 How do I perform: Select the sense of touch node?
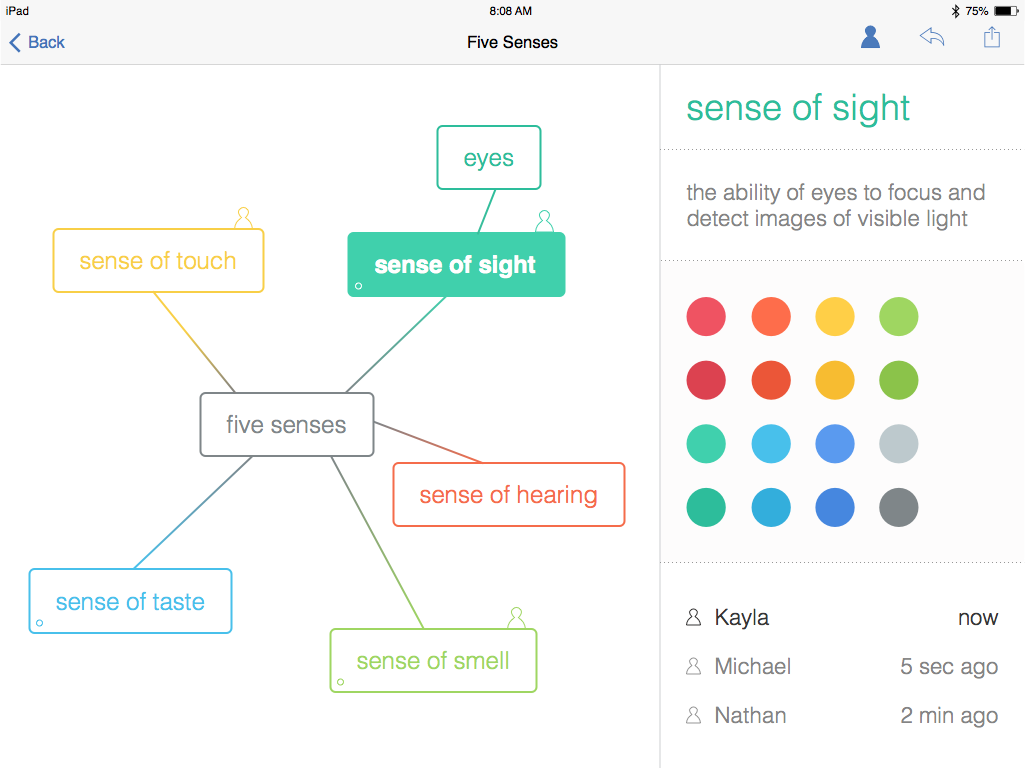pyautogui.click(x=158, y=260)
